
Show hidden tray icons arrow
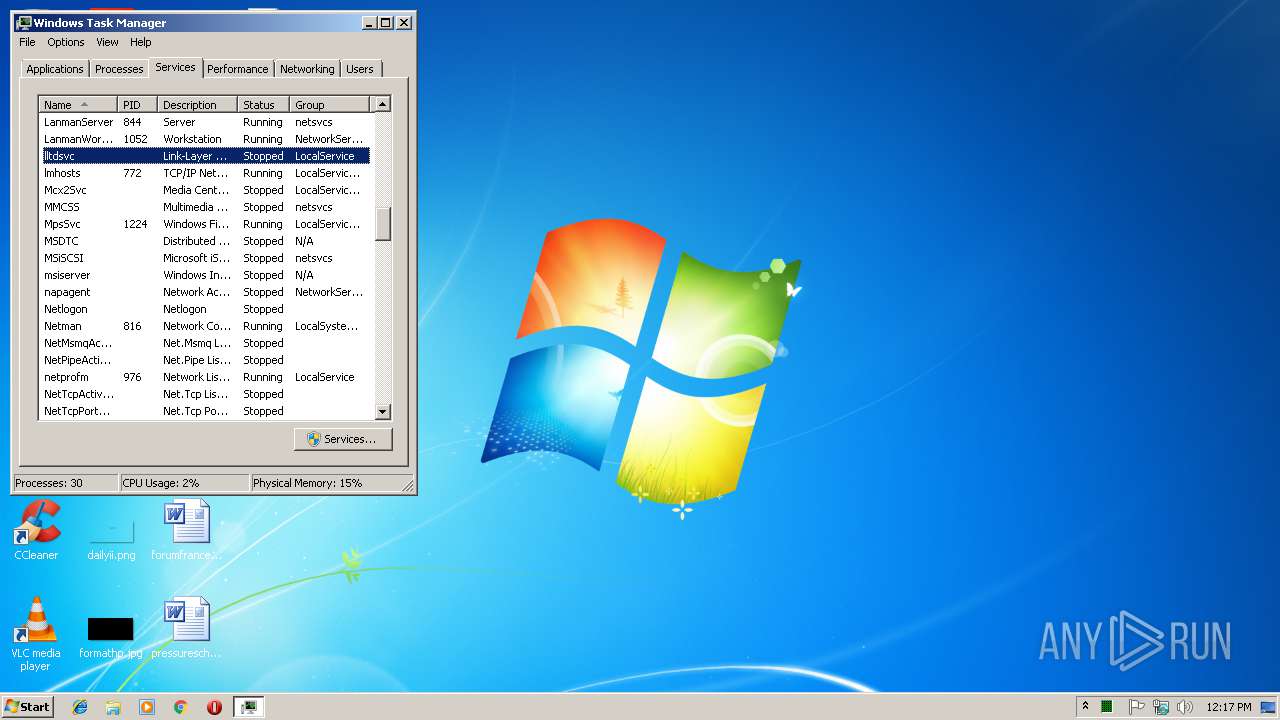tap(1085, 707)
